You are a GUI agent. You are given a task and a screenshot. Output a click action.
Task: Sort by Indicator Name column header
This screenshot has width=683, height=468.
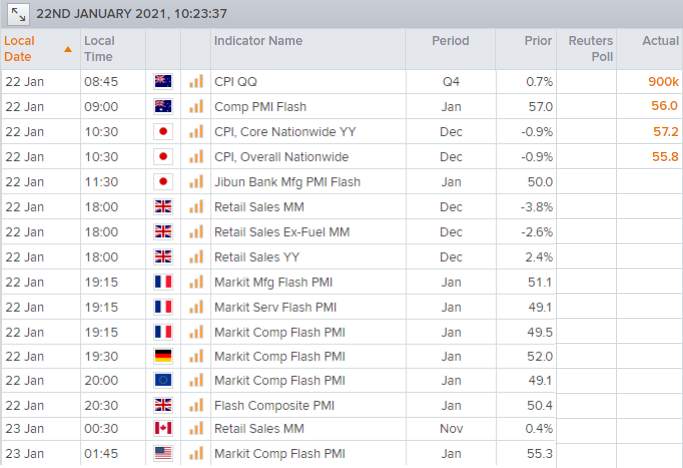[258, 41]
